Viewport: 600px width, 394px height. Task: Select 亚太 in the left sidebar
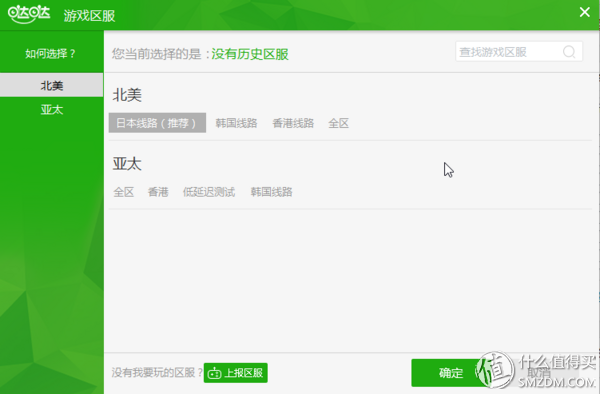pos(52,110)
